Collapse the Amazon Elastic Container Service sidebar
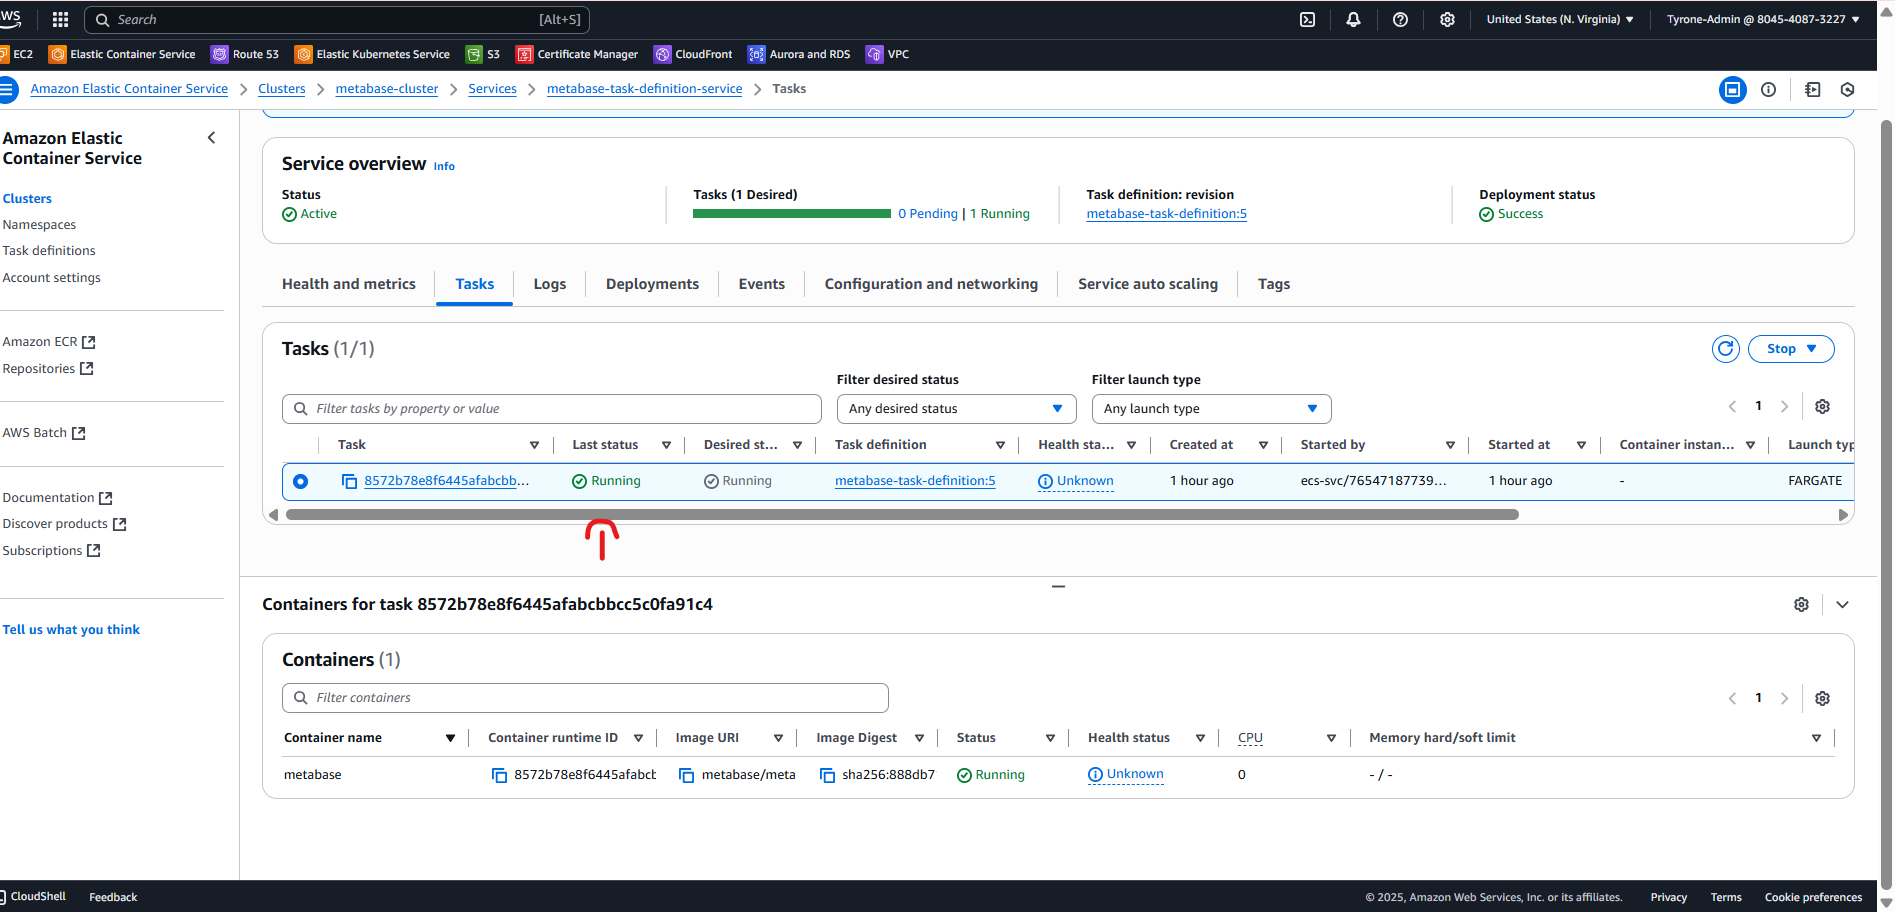Image resolution: width=1895 pixels, height=912 pixels. tap(211, 137)
